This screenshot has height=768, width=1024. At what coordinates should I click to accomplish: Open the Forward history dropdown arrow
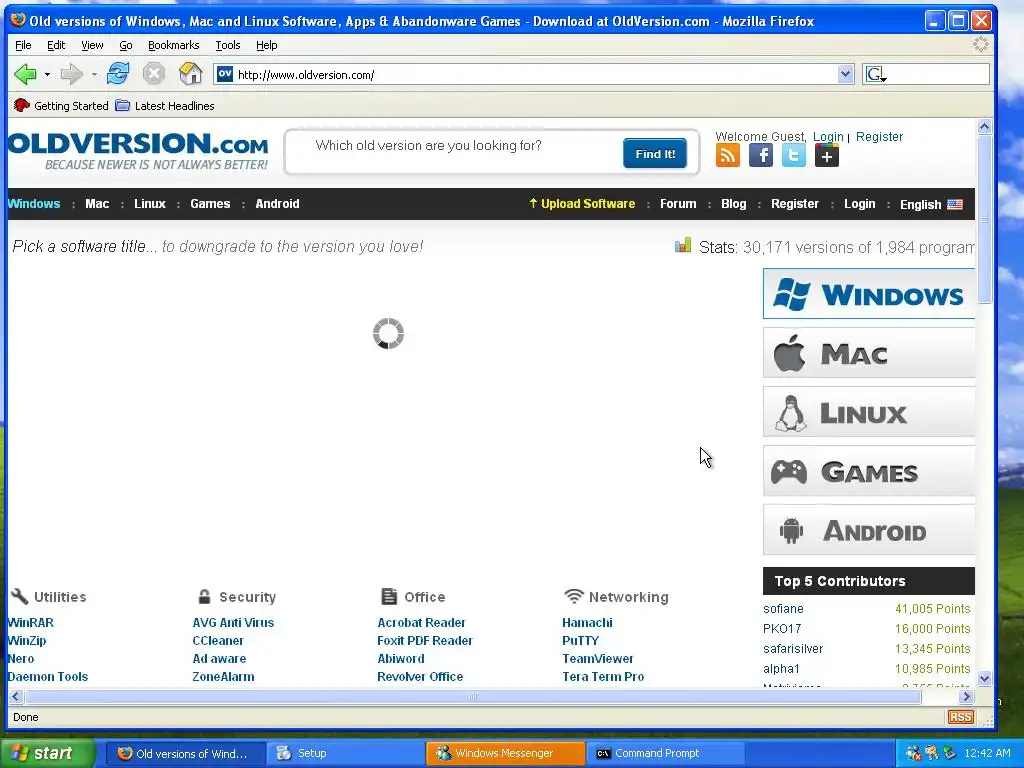(x=94, y=74)
